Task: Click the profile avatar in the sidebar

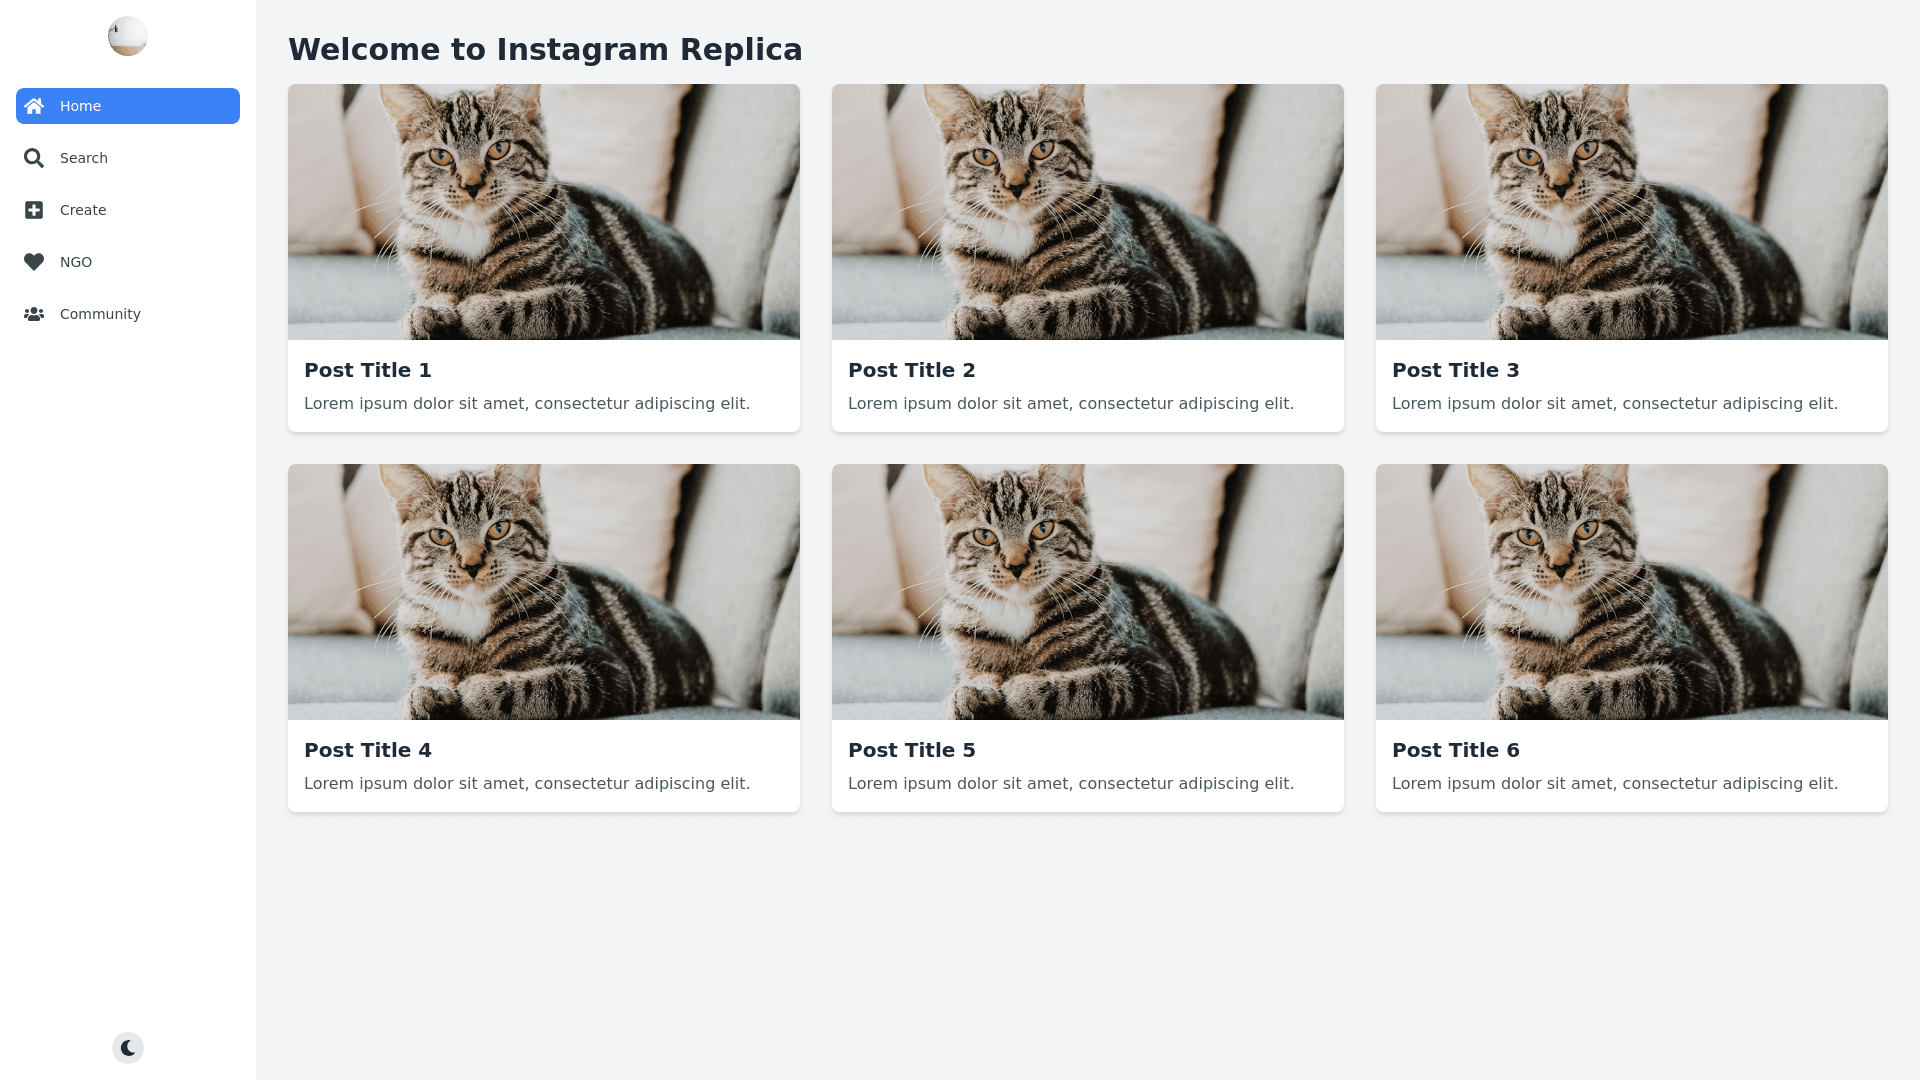Action: pos(128,36)
